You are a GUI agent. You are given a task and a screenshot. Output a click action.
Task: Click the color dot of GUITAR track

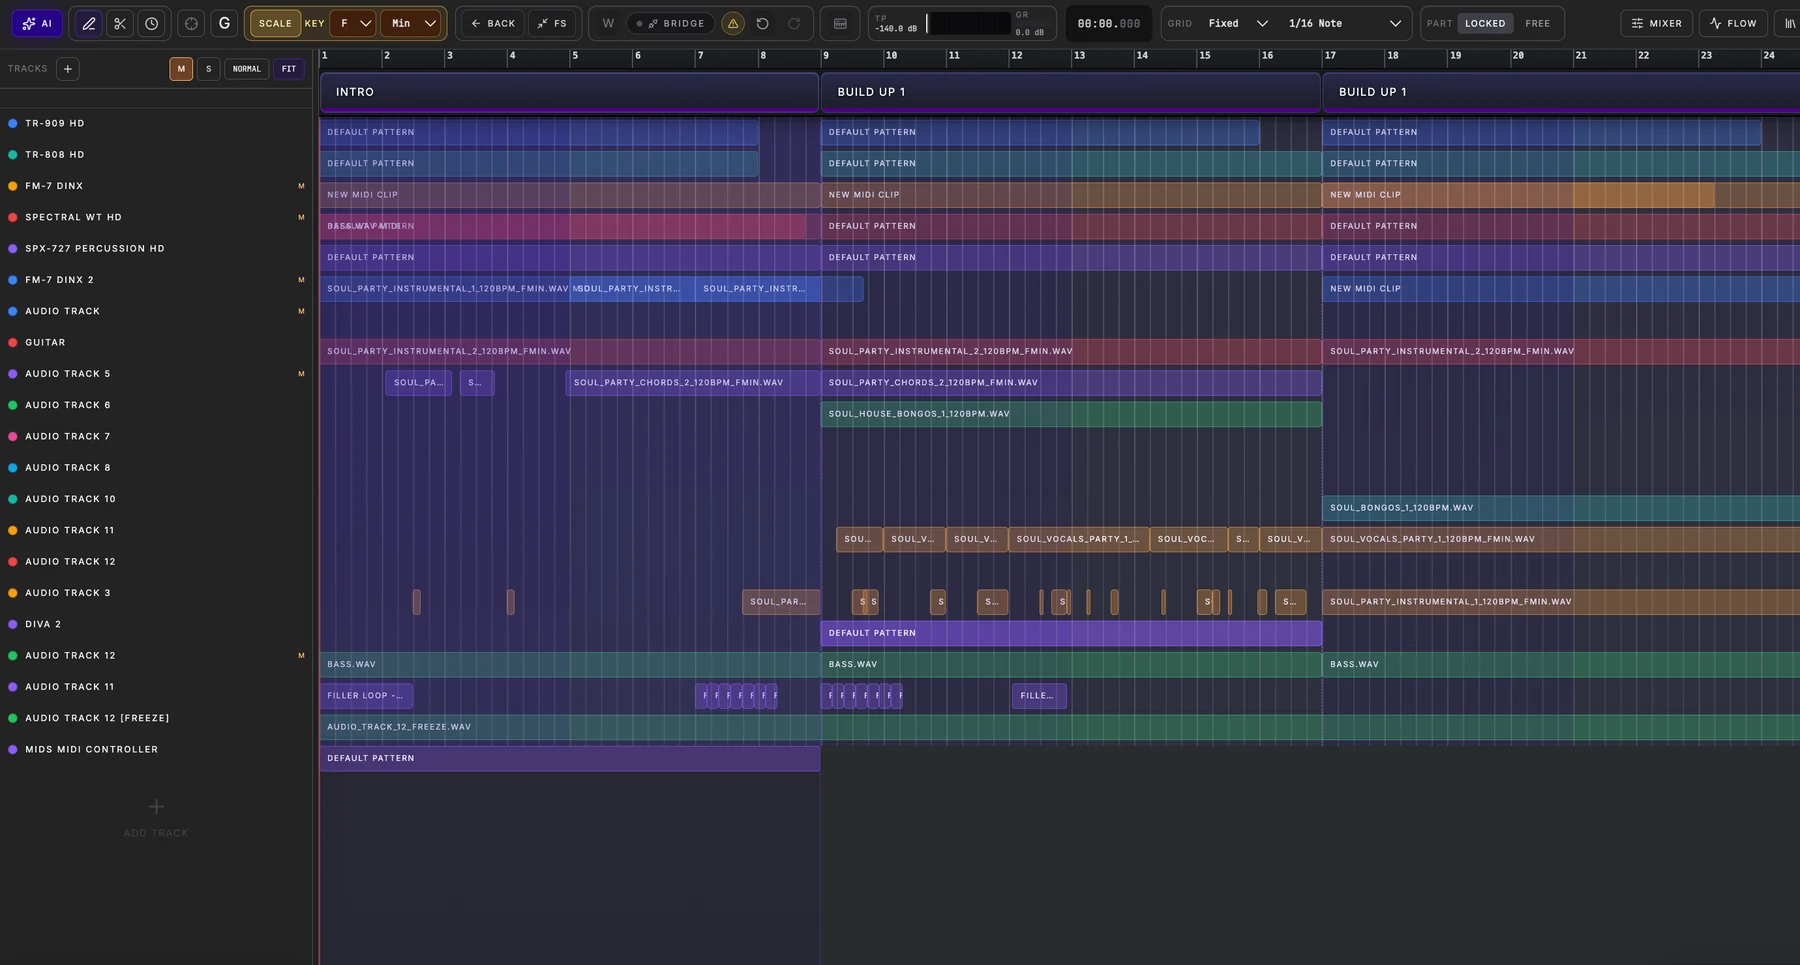pyautogui.click(x=13, y=342)
